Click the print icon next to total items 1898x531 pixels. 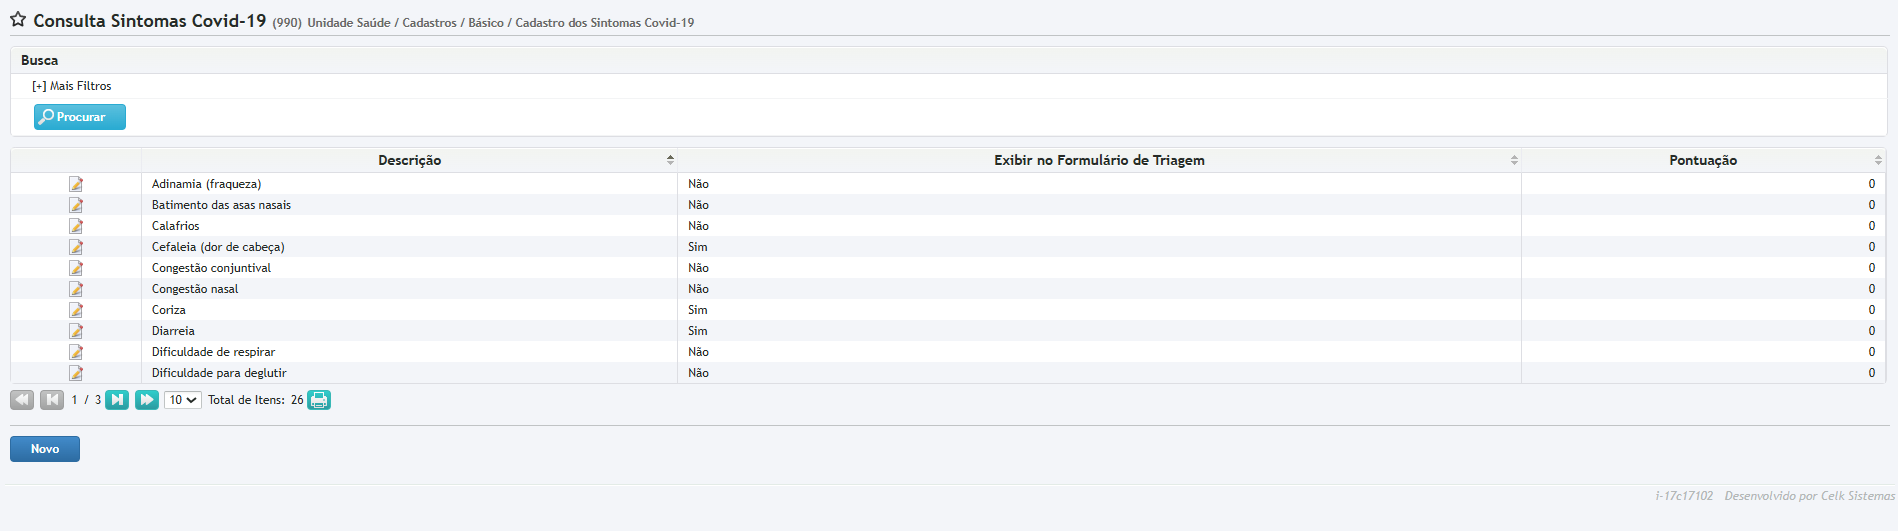tap(319, 400)
